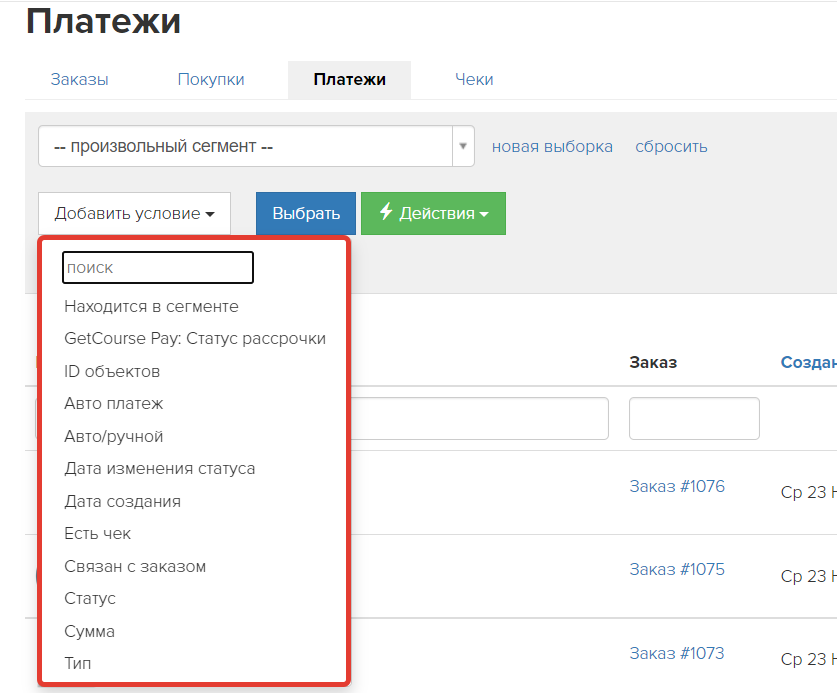
Task: Click the Заказ column filter field
Action: 694,419
